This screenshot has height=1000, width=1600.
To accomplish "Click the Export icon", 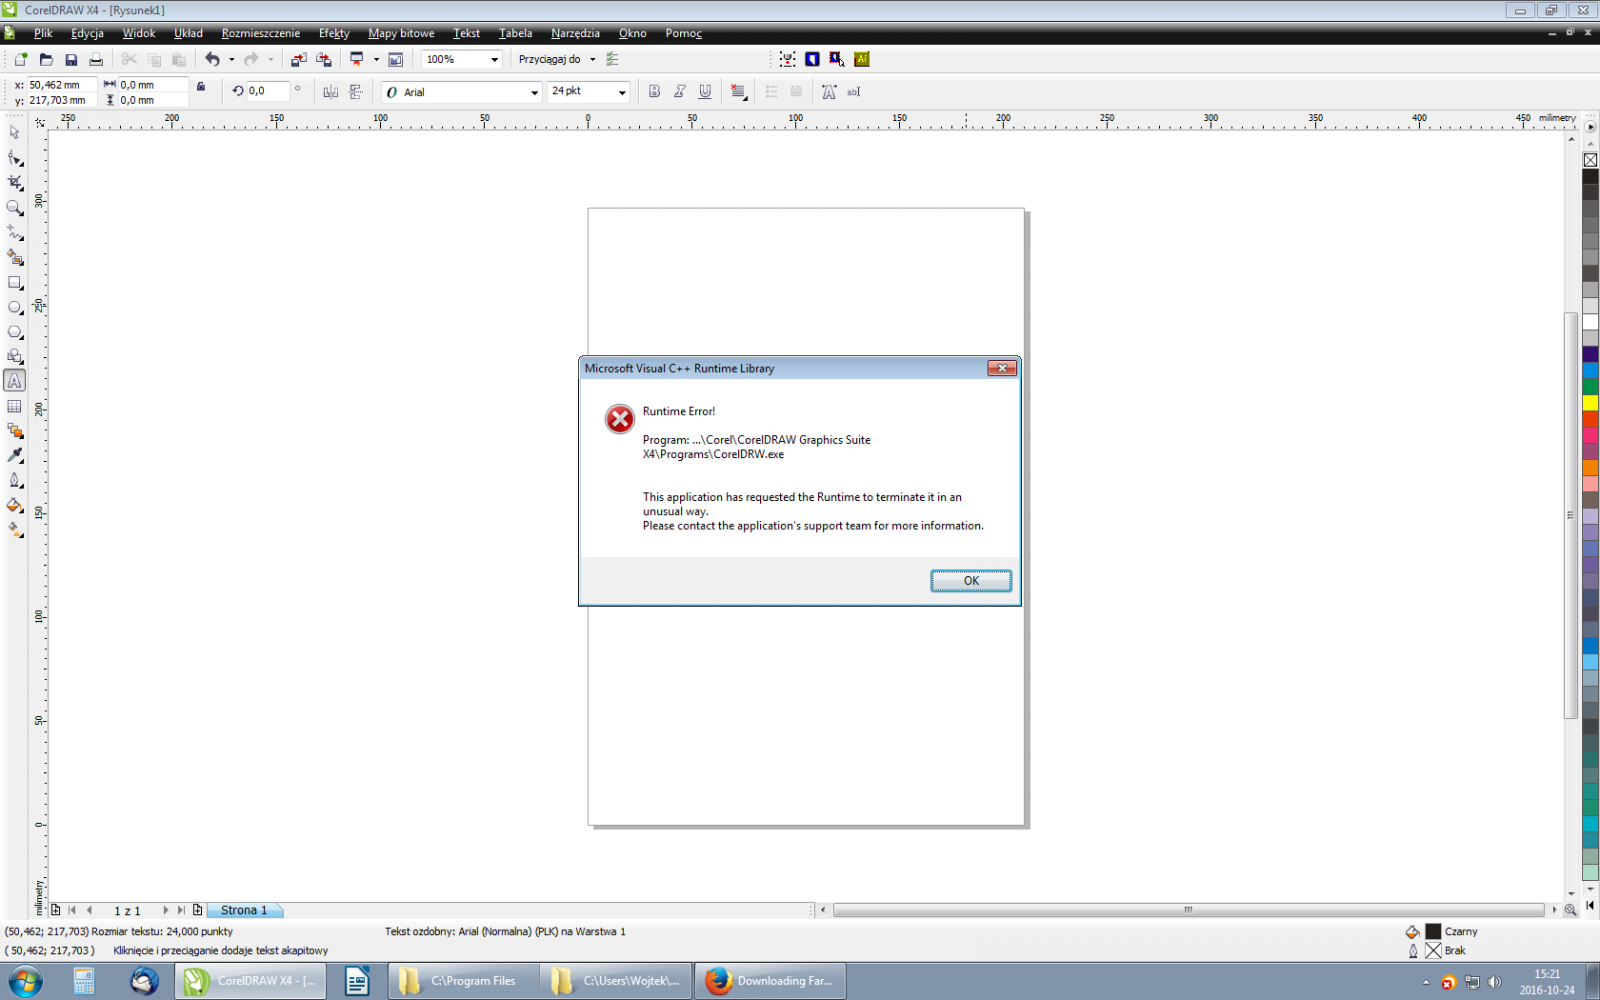I will pyautogui.click(x=323, y=60).
